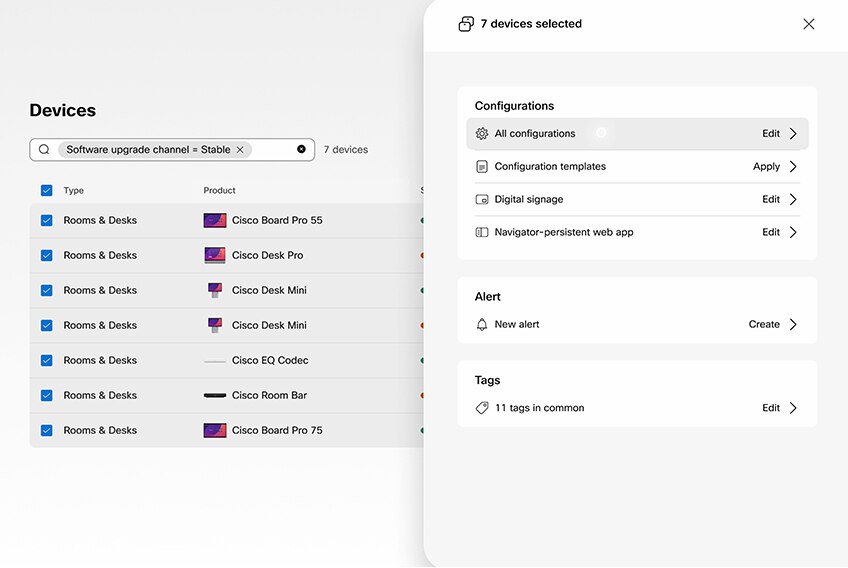Image resolution: width=848 pixels, height=568 pixels.
Task: Click the Cisco Room Bar product name
Action: [x=269, y=395]
